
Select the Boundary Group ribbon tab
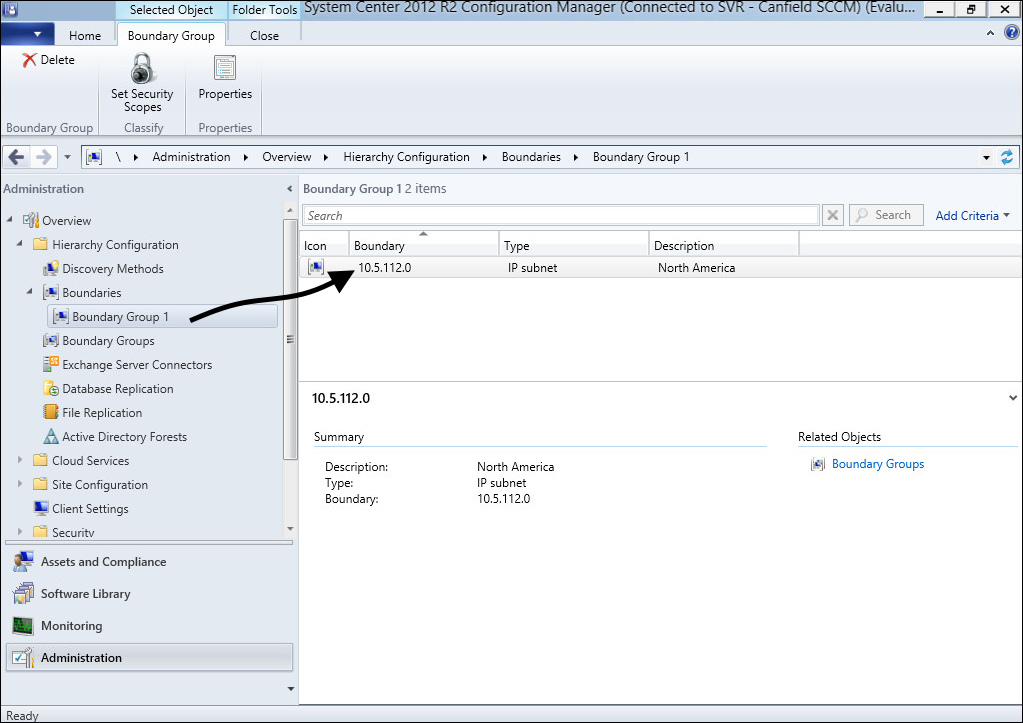click(171, 35)
